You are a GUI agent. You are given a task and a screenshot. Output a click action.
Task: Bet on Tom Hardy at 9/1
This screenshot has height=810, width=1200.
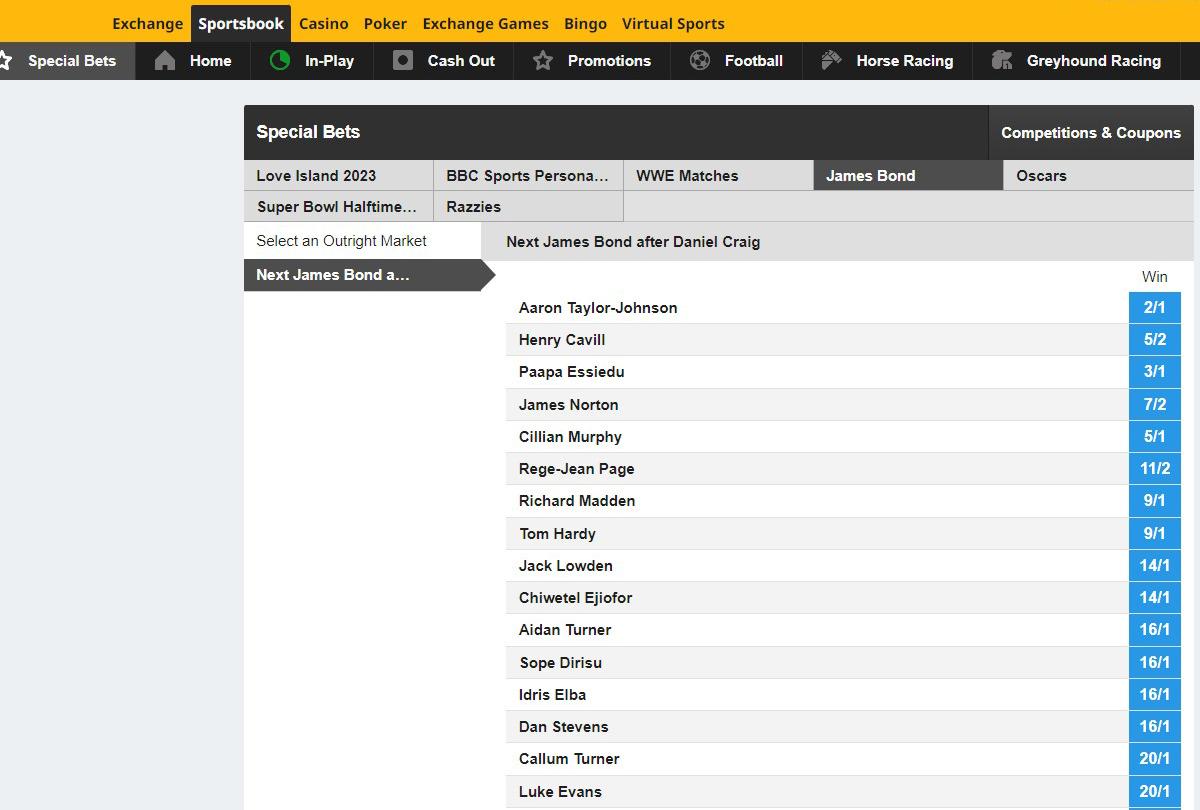(x=1155, y=533)
